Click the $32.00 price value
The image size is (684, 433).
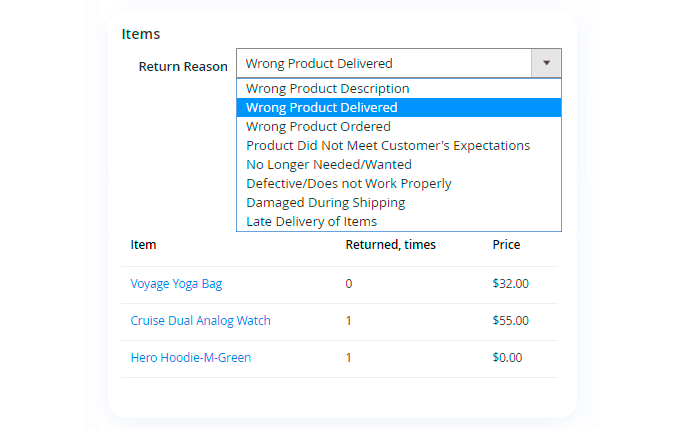coord(510,284)
